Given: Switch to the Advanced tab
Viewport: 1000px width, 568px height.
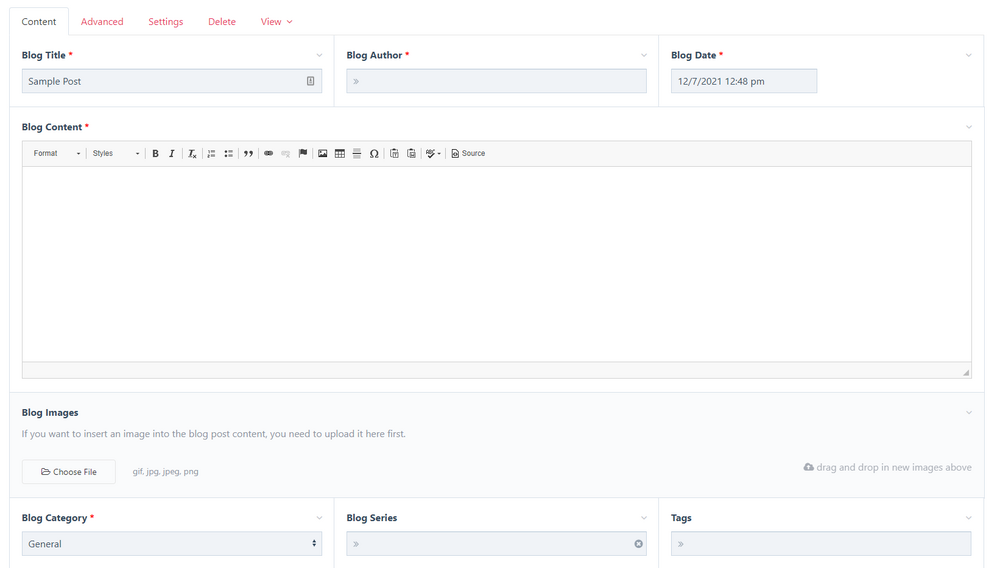Looking at the screenshot, I should click(x=102, y=22).
